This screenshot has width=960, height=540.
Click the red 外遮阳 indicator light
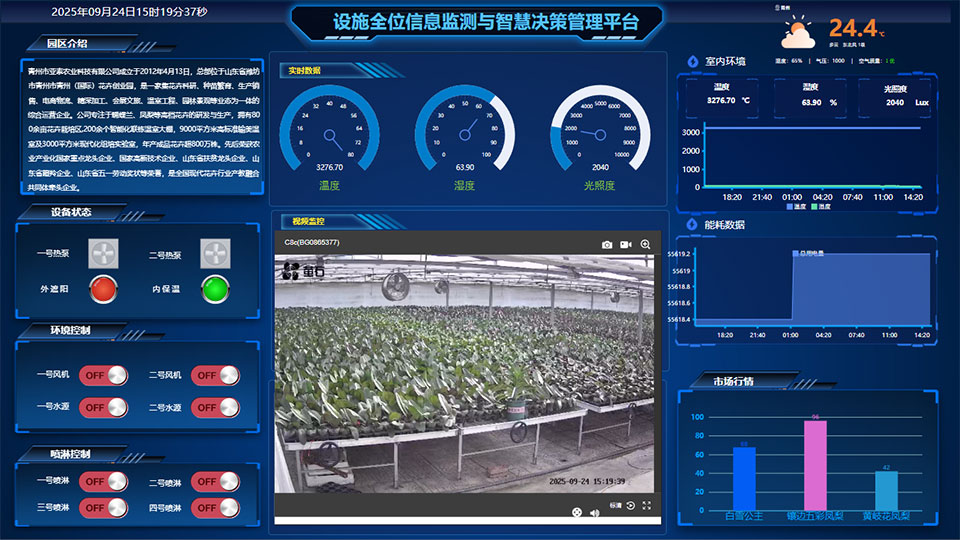pyautogui.click(x=102, y=290)
